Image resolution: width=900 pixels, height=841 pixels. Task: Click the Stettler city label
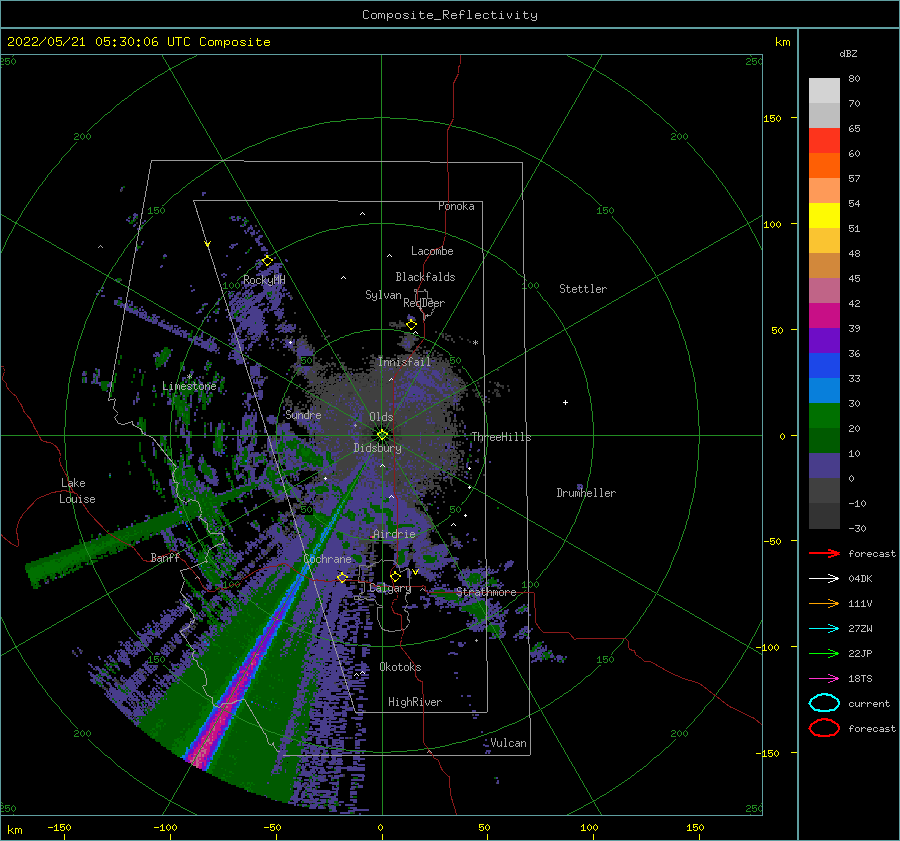tap(583, 289)
